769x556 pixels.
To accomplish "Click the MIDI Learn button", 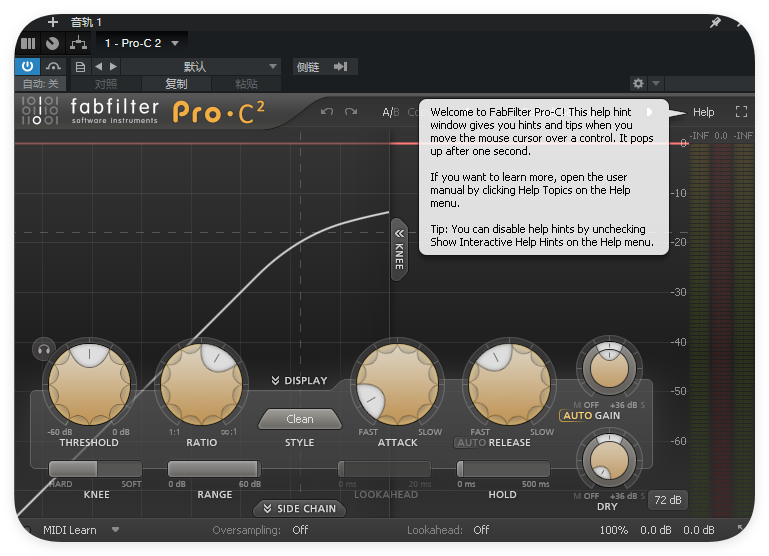I will [x=70, y=530].
